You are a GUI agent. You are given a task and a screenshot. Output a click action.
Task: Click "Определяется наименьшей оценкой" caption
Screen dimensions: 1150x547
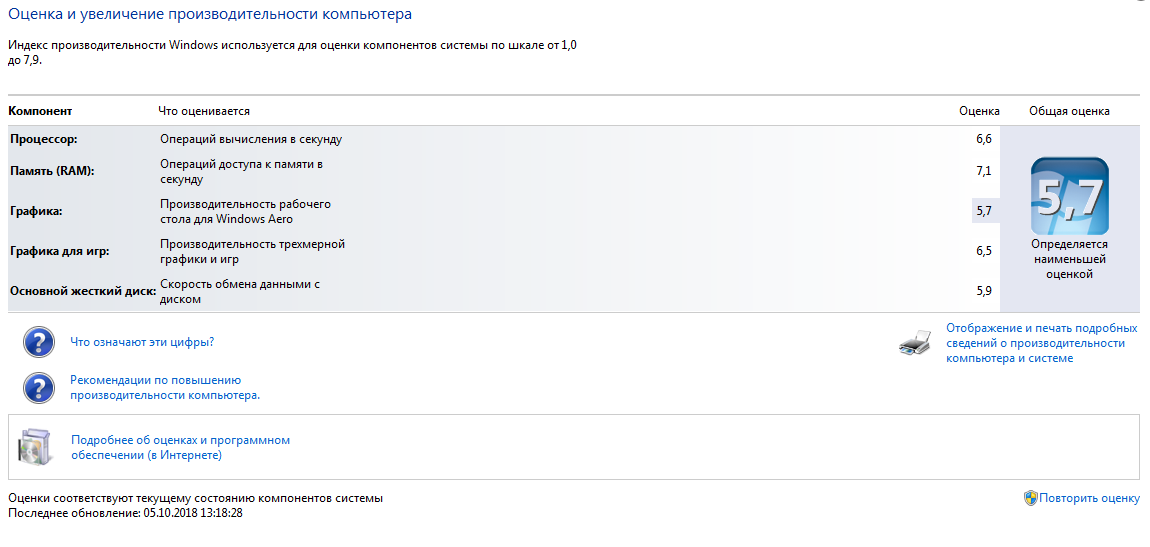coord(1069,259)
